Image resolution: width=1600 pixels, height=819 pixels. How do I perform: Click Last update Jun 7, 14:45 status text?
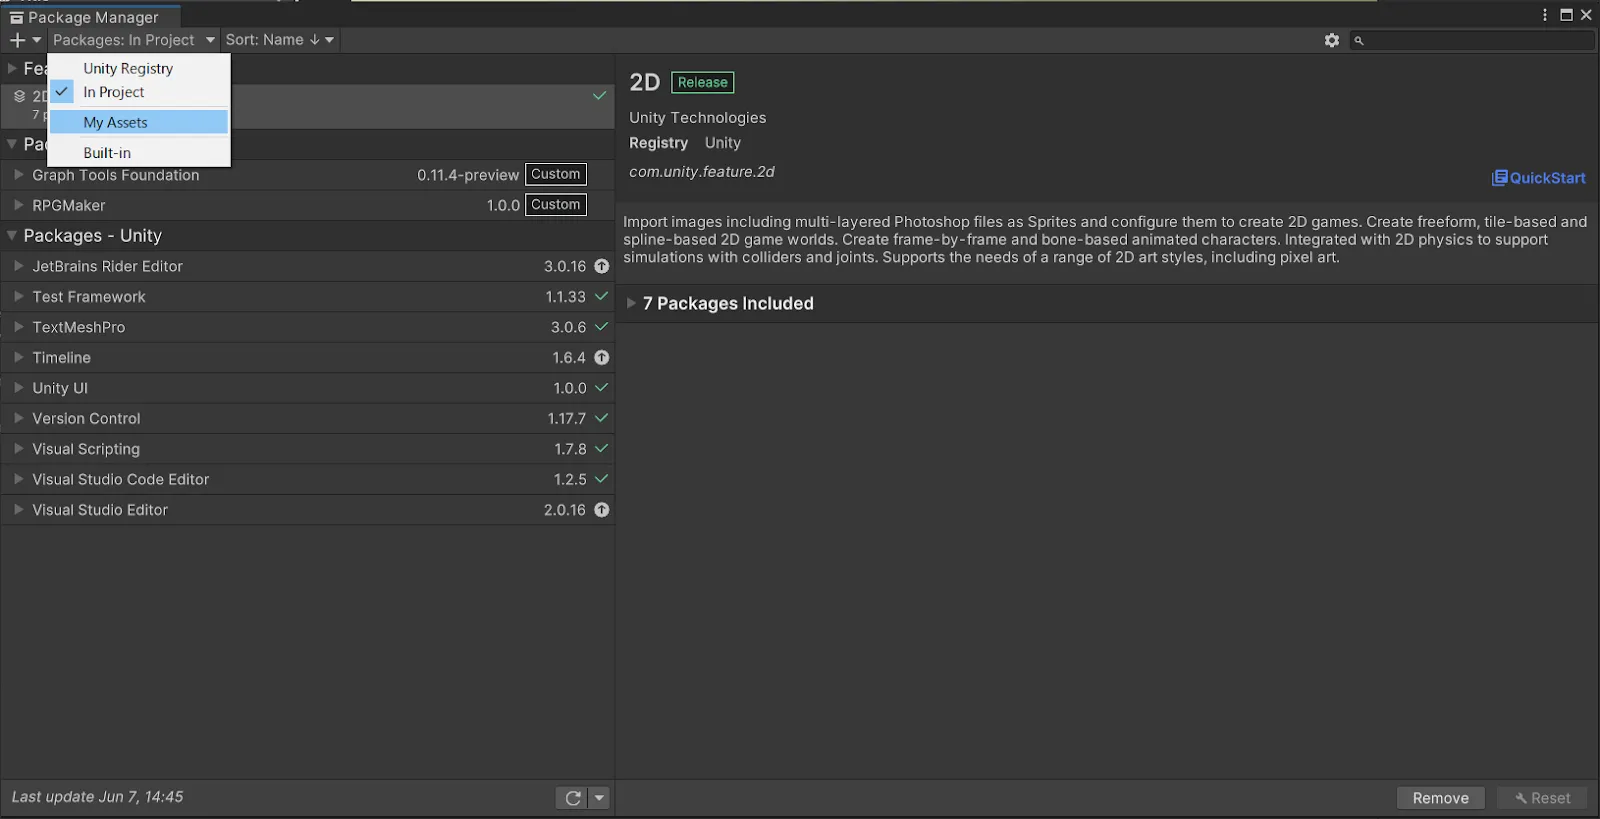pos(98,797)
